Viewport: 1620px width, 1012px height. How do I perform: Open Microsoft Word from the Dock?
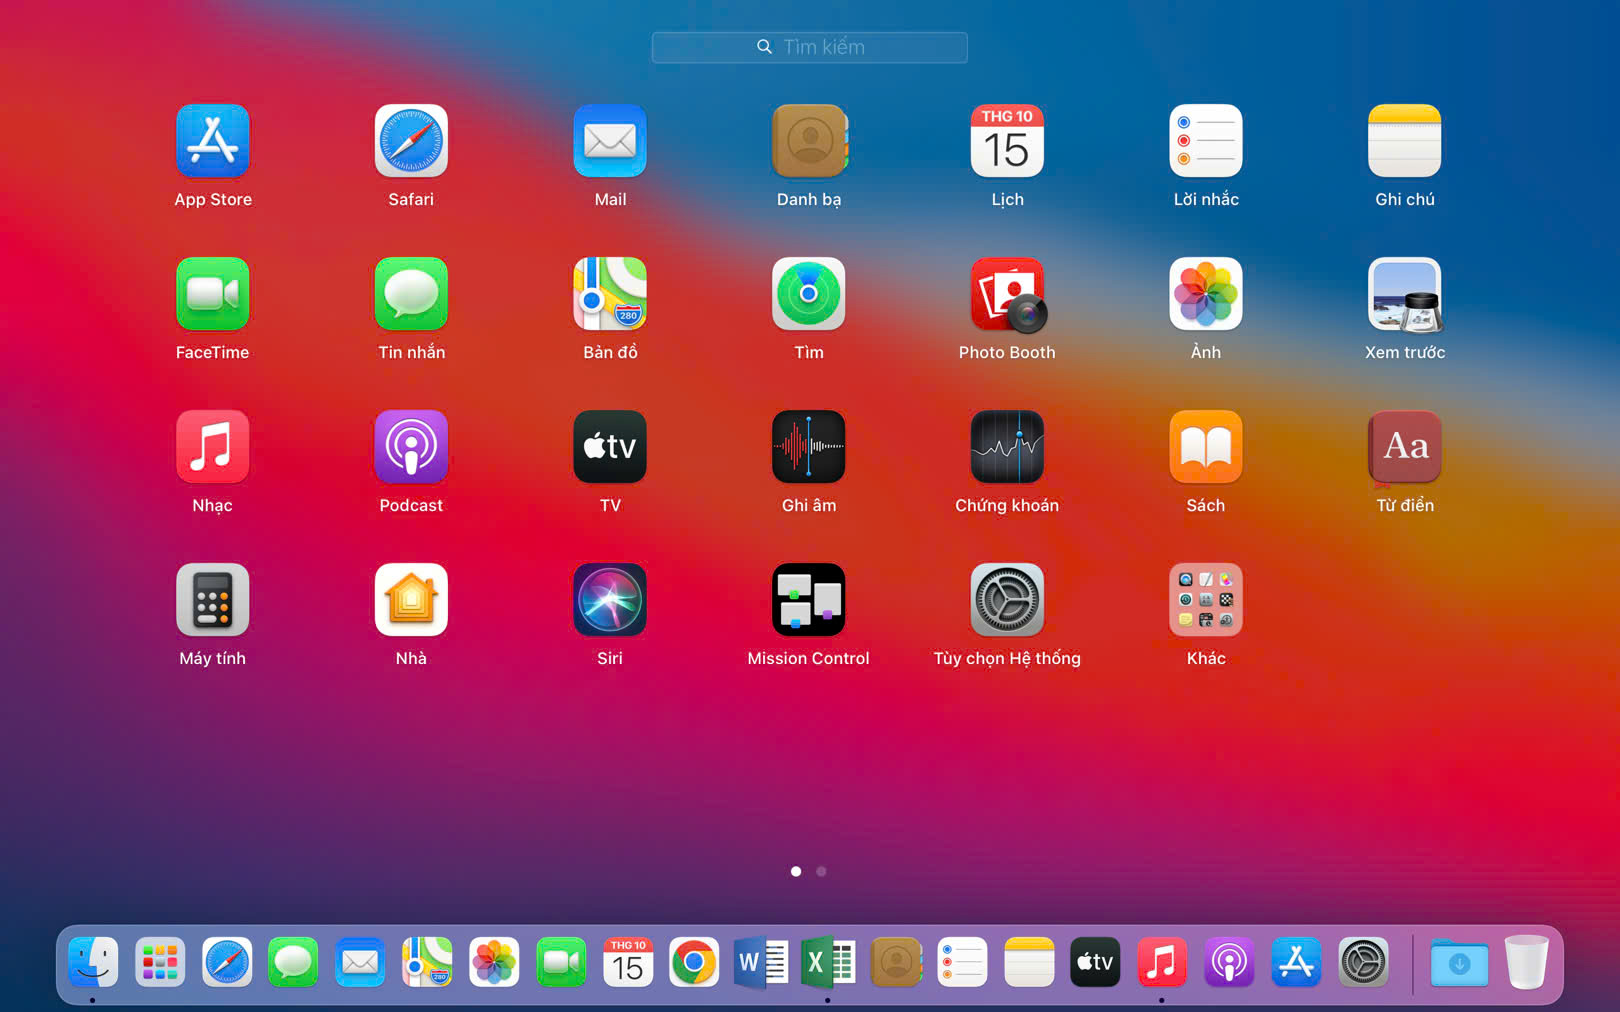[761, 963]
